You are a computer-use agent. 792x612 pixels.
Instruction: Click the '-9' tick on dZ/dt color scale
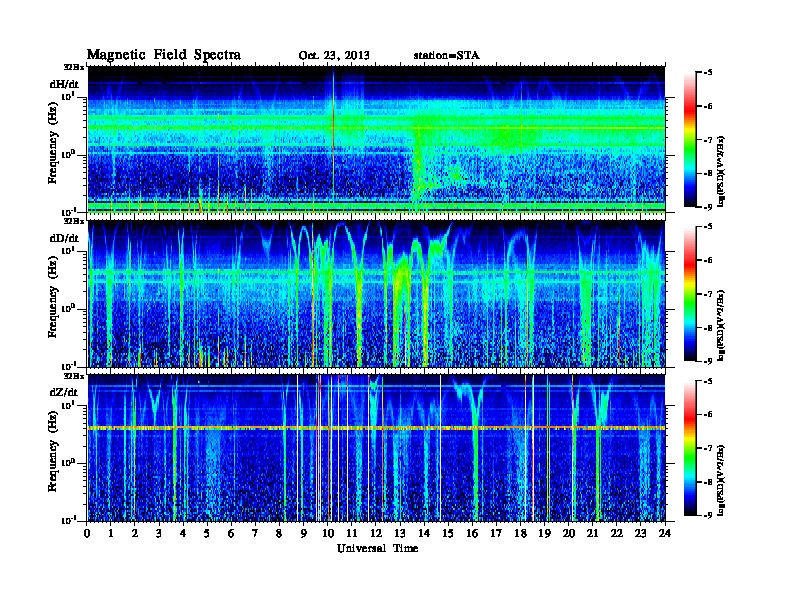click(x=708, y=515)
